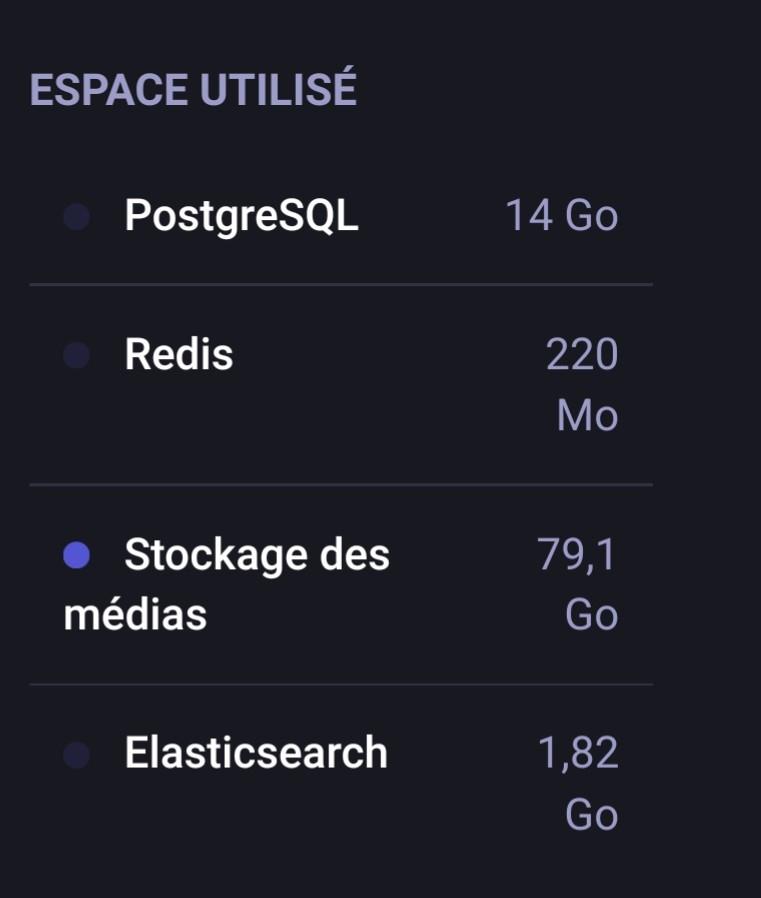Click the Go unit under 1,82

point(591,814)
